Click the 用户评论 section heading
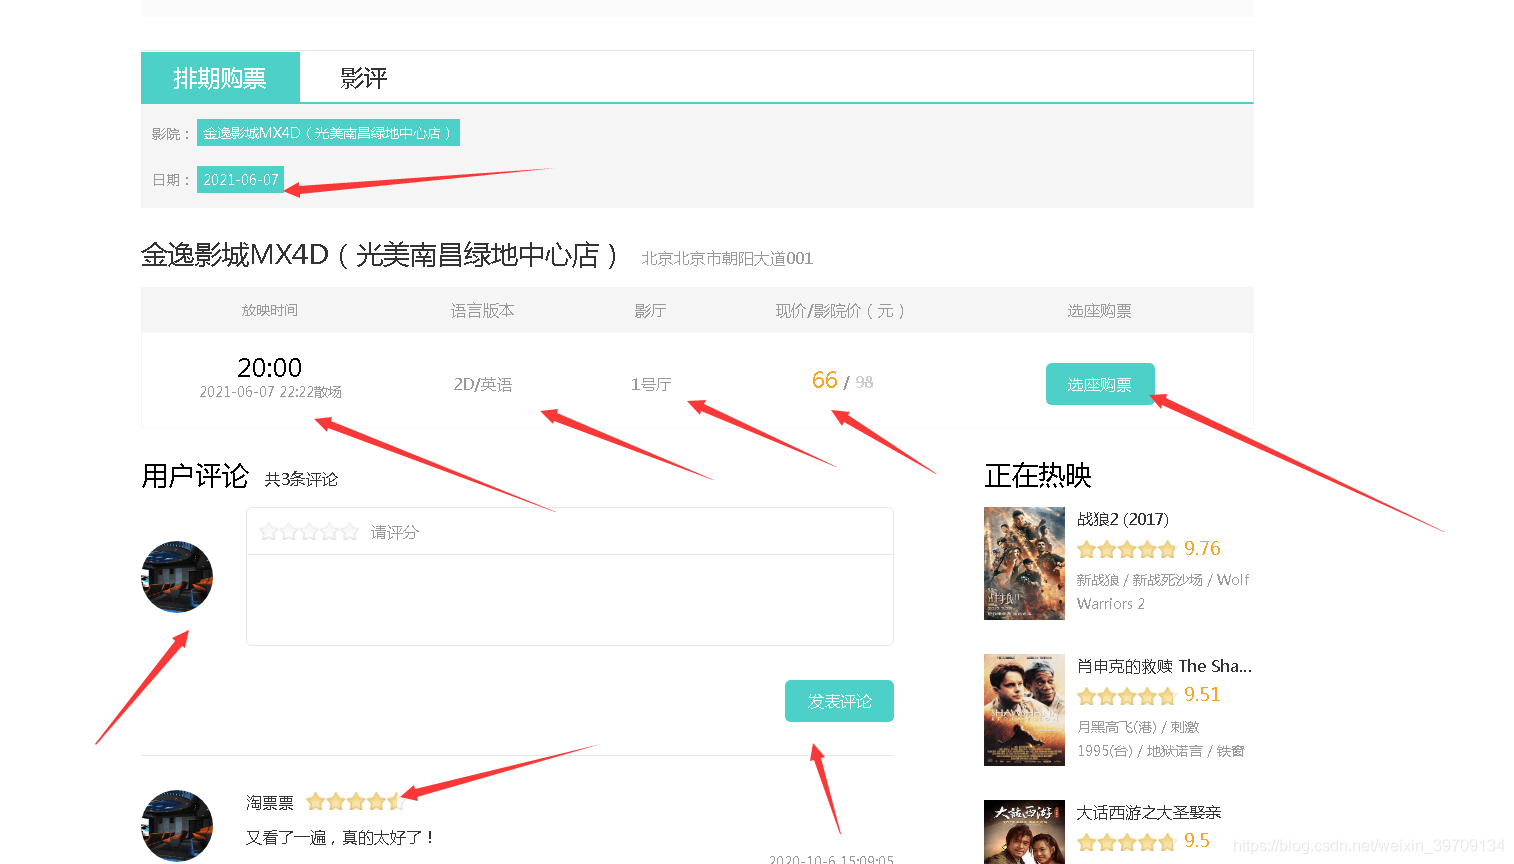 (195, 475)
